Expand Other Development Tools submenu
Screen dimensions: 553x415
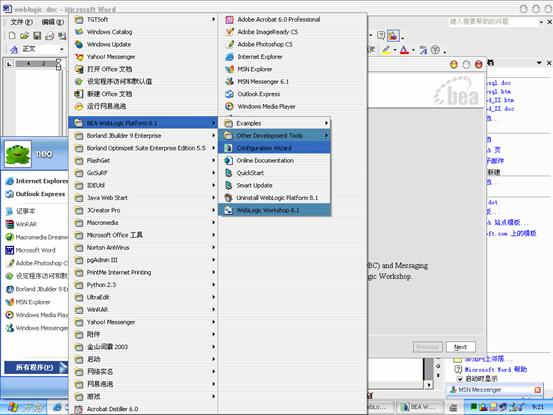point(274,135)
